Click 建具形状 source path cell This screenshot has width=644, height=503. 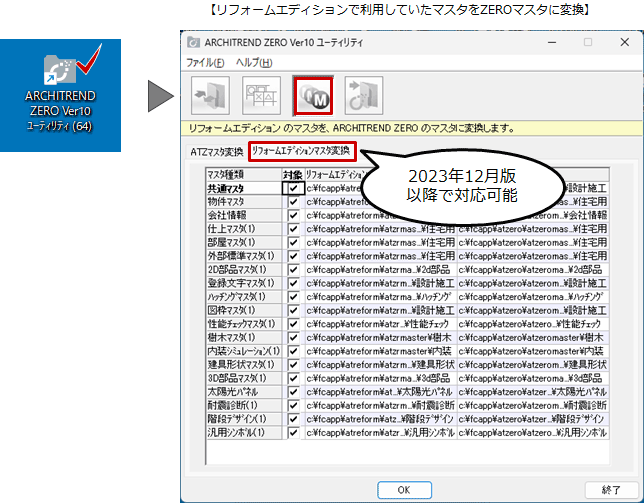click(x=381, y=365)
